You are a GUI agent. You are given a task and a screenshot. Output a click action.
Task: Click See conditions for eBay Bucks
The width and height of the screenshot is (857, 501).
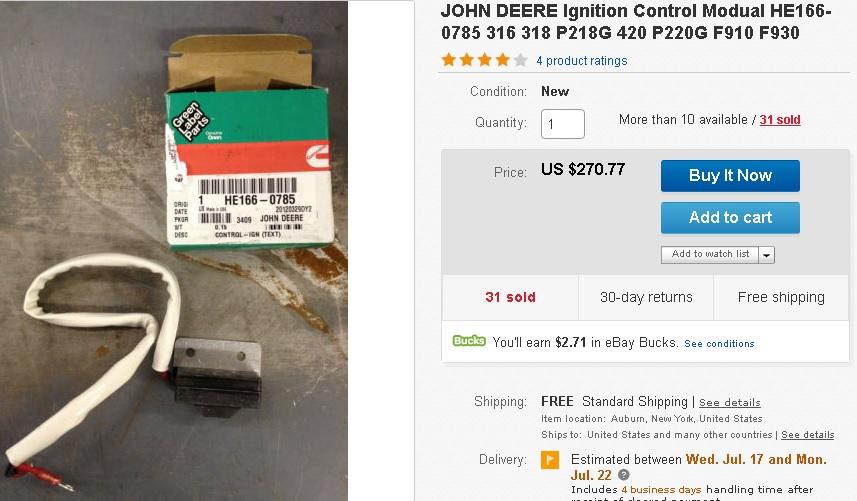[719, 344]
